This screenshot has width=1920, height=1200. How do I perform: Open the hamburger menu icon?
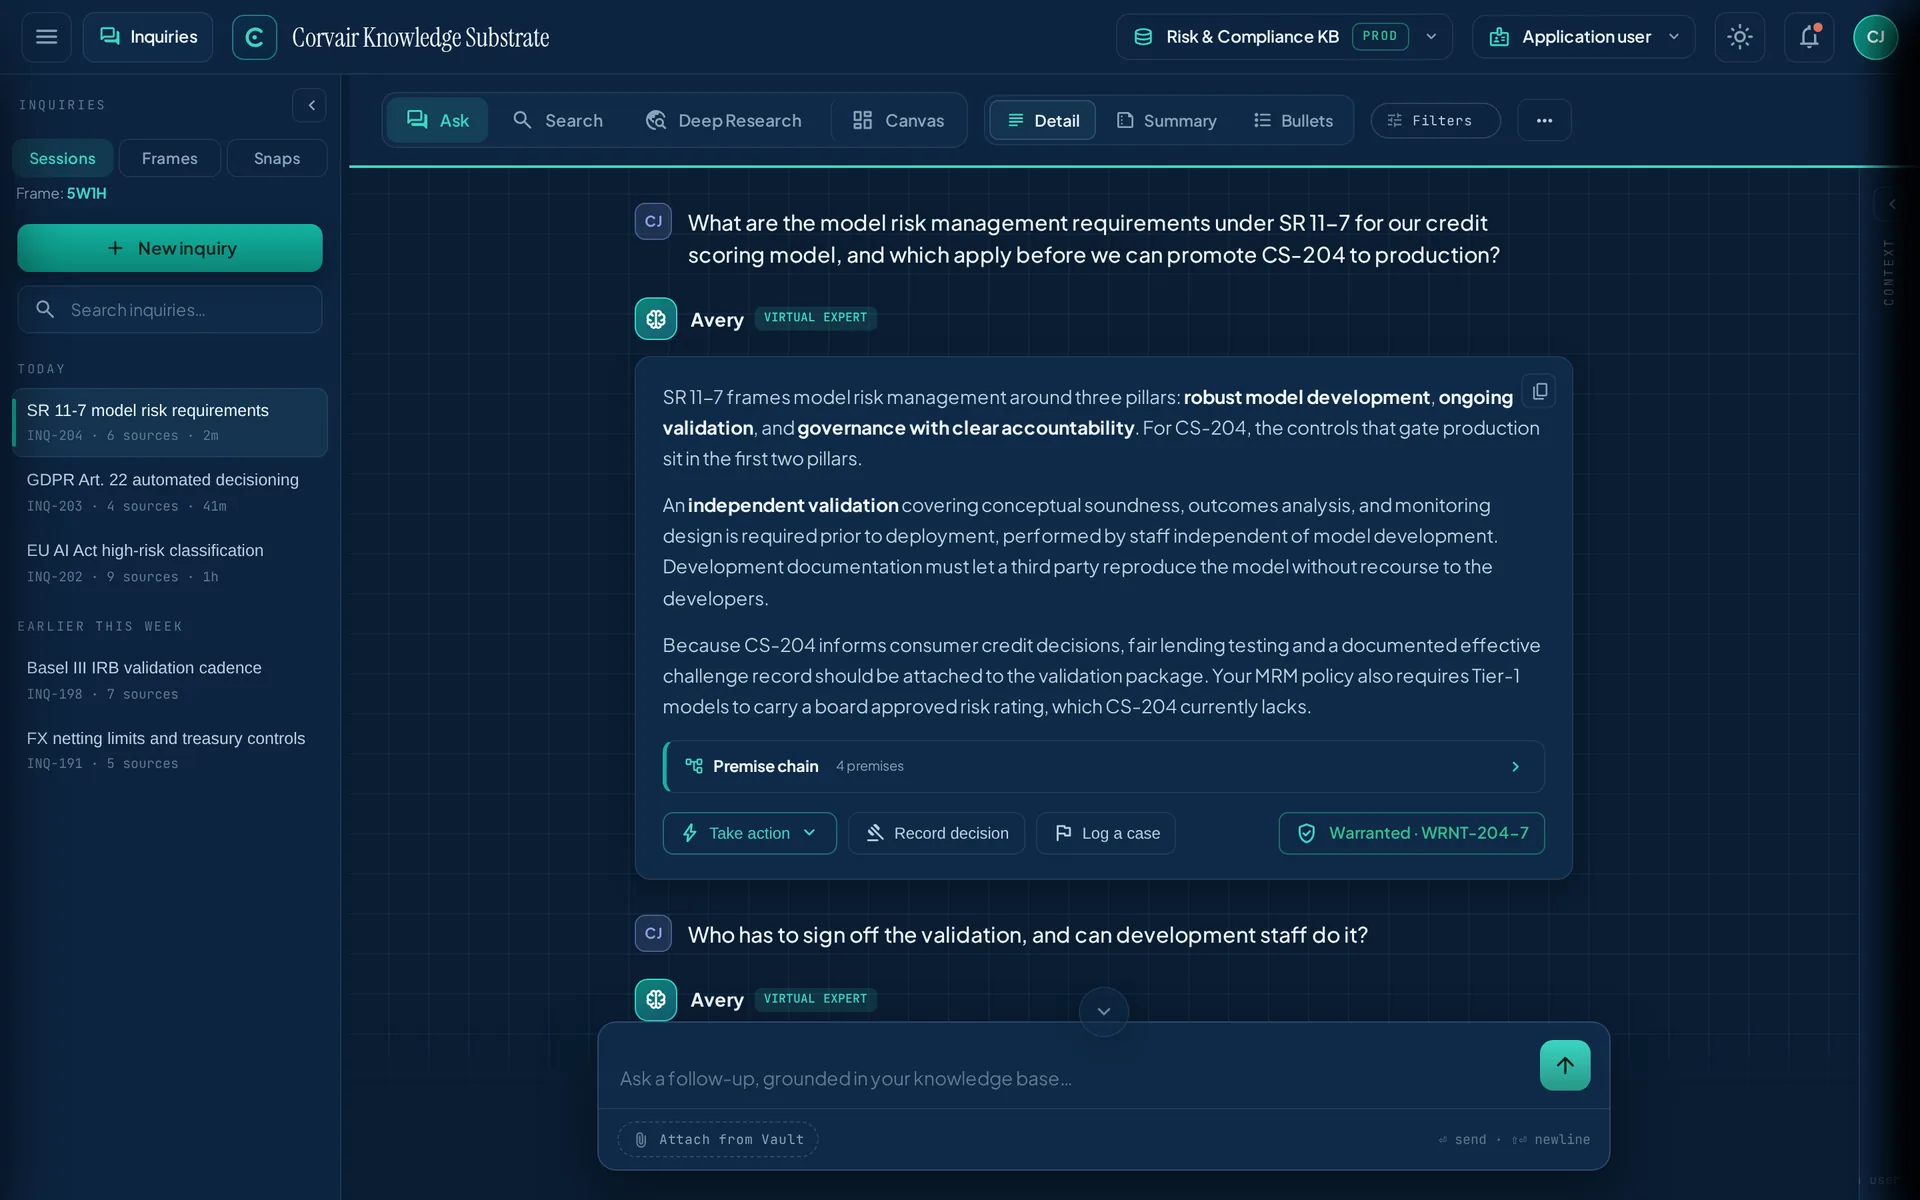46,37
